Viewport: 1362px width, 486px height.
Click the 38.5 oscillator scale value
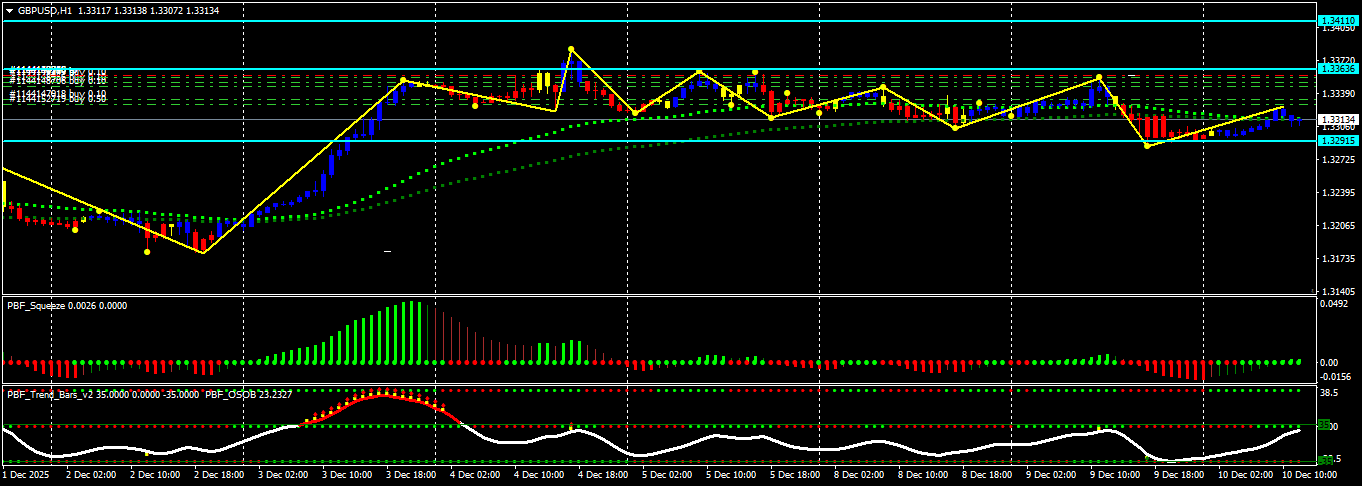click(1330, 394)
